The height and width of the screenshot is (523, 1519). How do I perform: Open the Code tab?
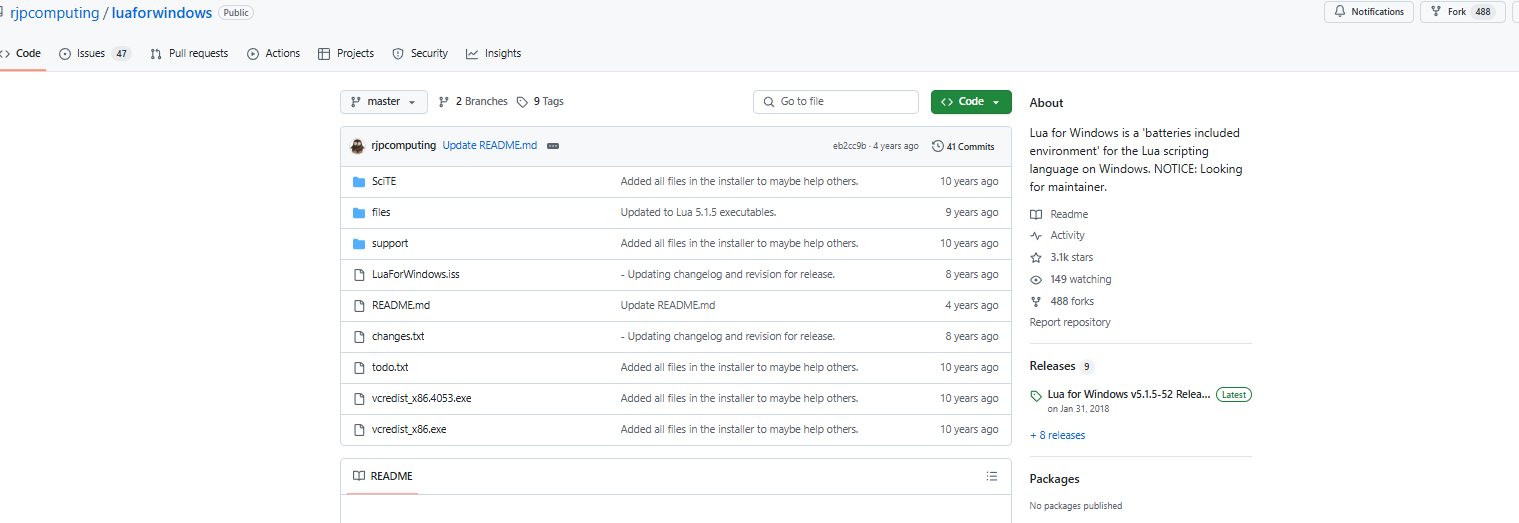click(21, 54)
